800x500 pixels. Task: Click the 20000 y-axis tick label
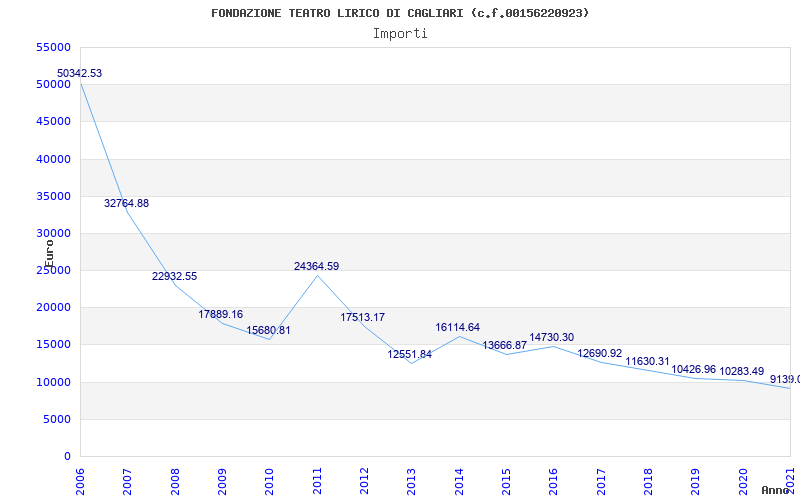pos(53,308)
